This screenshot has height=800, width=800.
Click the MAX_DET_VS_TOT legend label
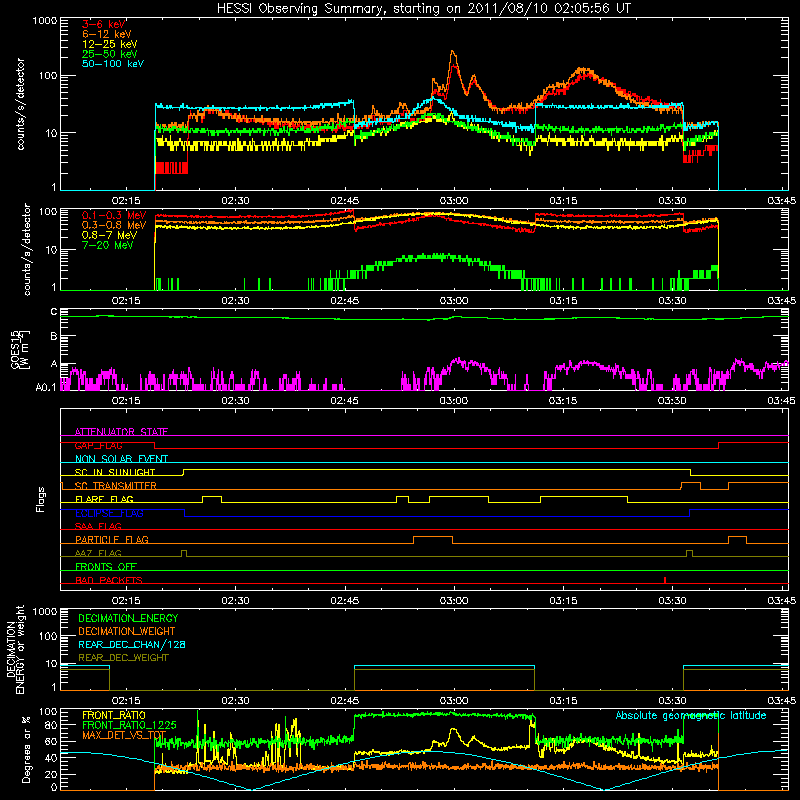point(124,735)
